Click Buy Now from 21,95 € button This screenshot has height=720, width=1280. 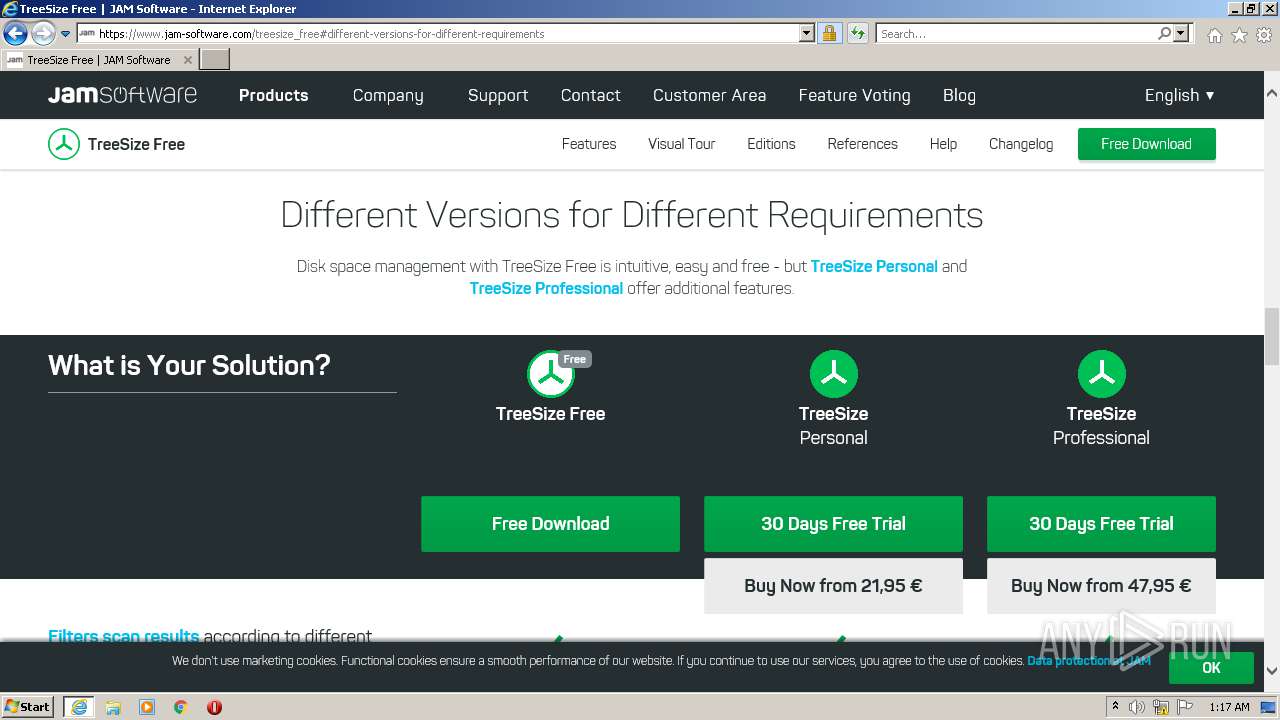(833, 586)
